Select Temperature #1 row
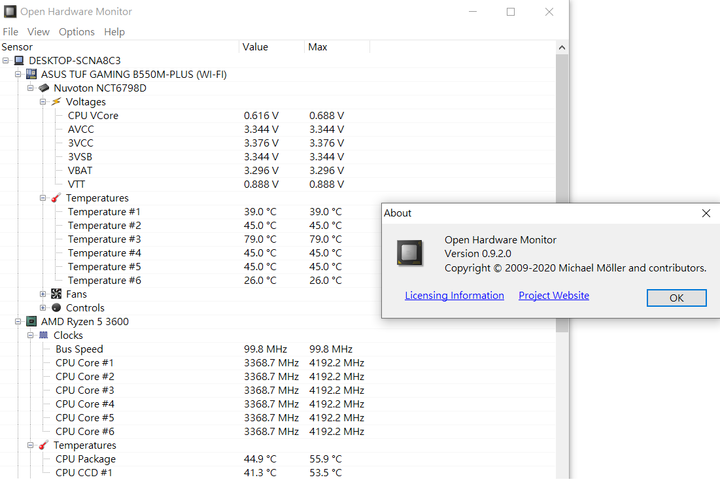 [x=191, y=212]
